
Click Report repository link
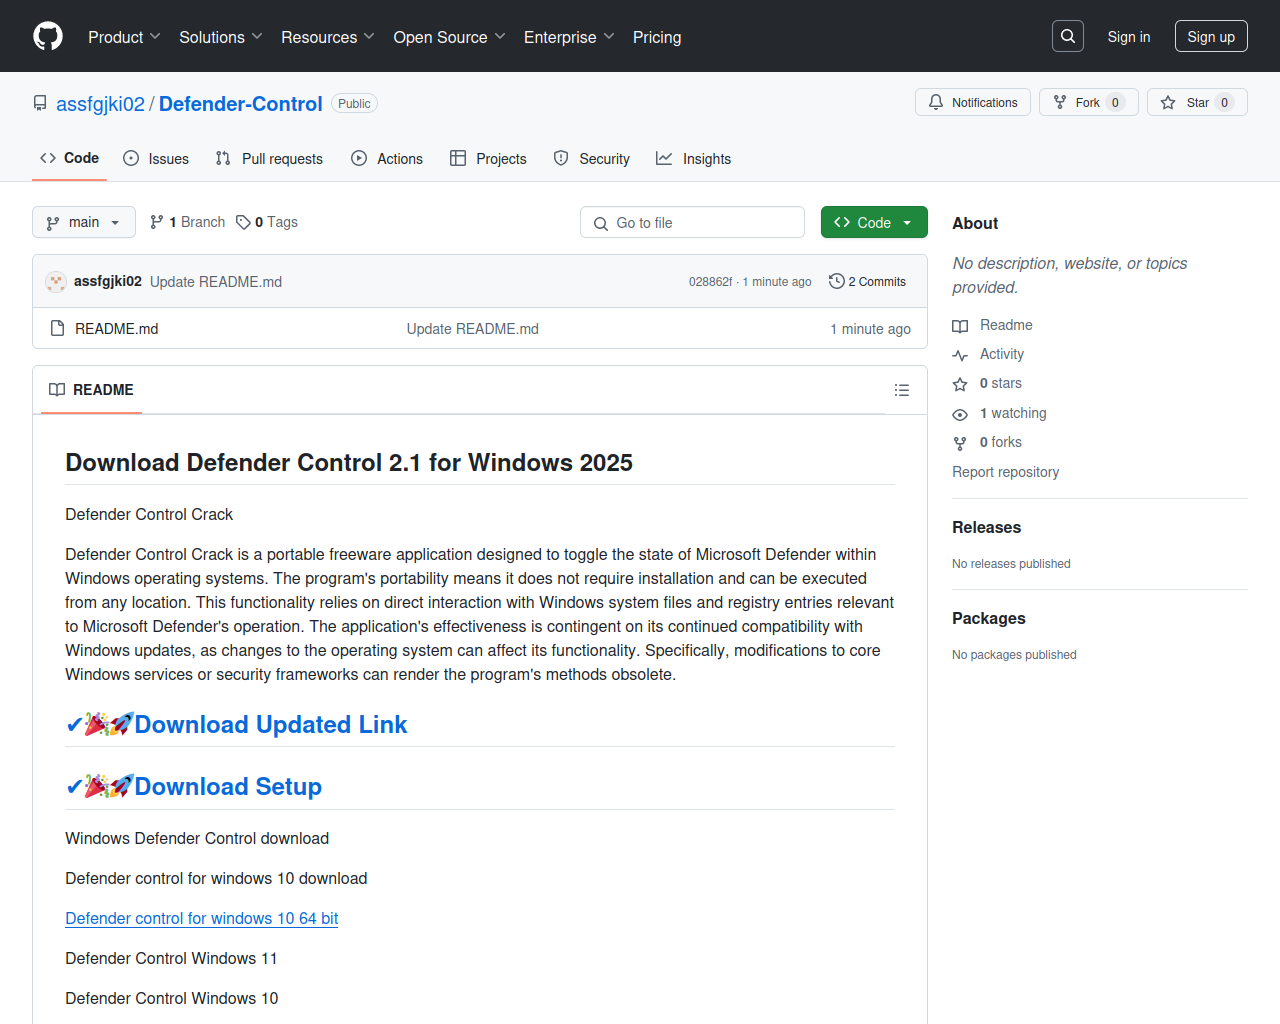tap(1005, 472)
